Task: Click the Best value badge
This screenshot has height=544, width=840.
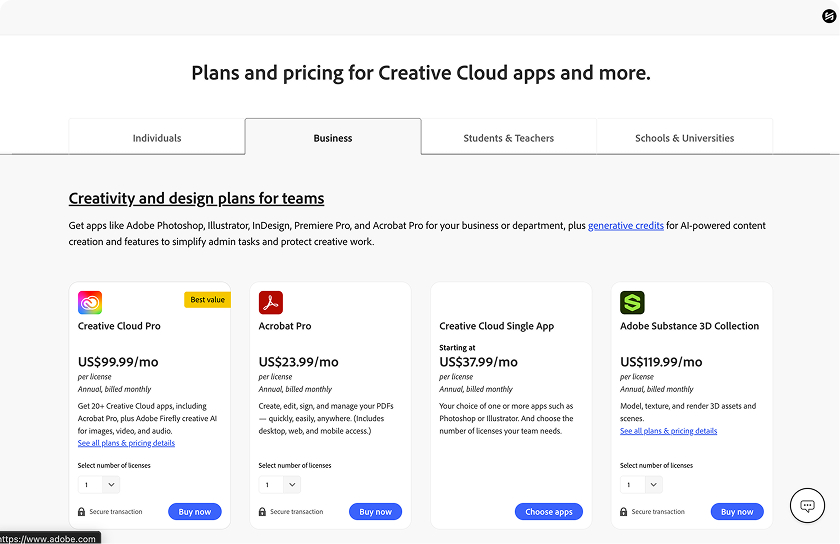Action: pyautogui.click(x=207, y=300)
